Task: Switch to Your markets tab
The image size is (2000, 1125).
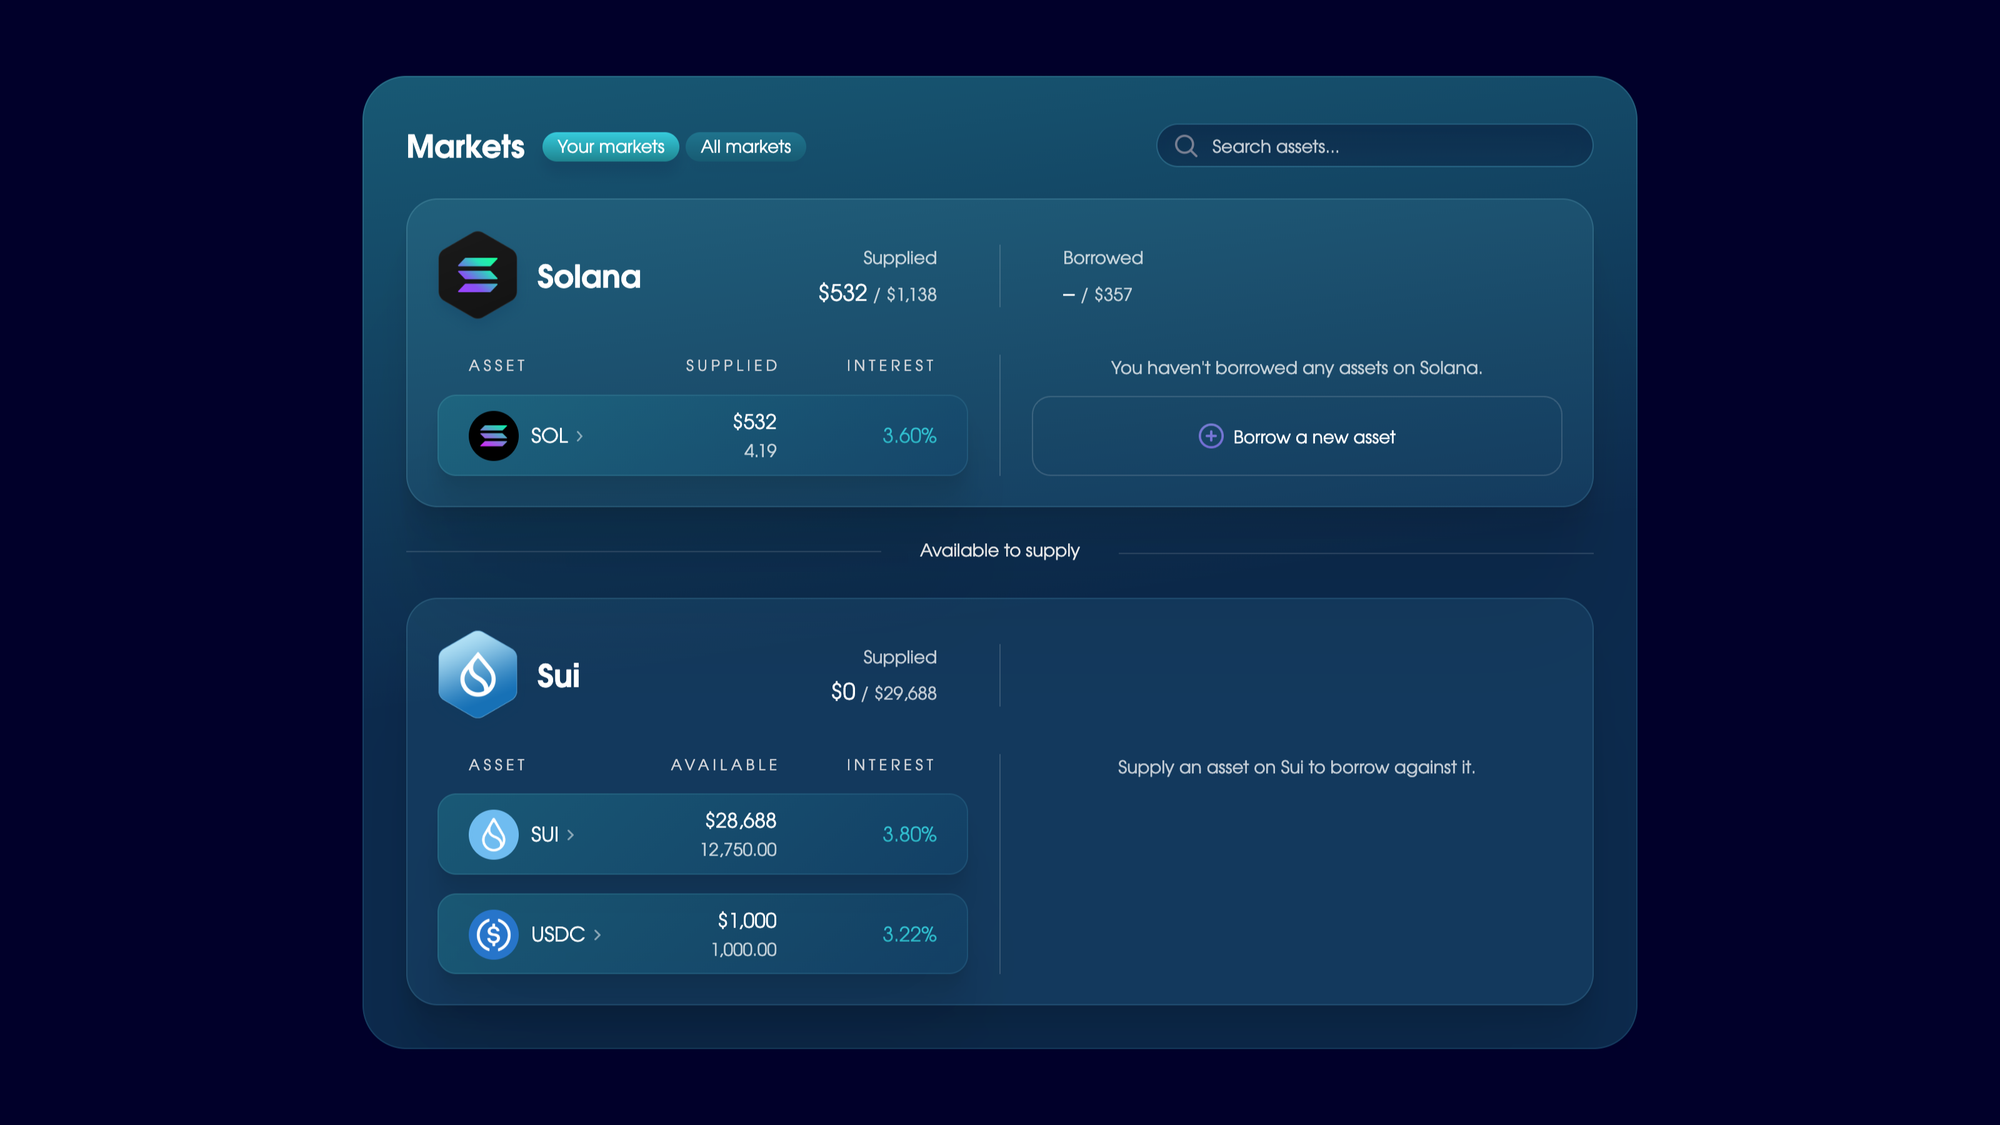Action: pos(610,146)
